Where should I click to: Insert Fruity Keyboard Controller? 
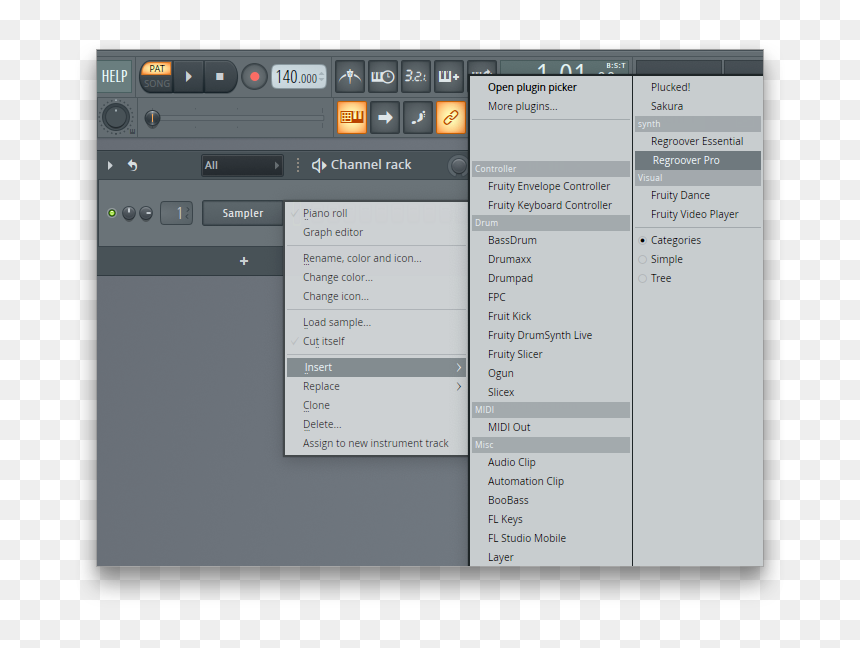coord(551,205)
